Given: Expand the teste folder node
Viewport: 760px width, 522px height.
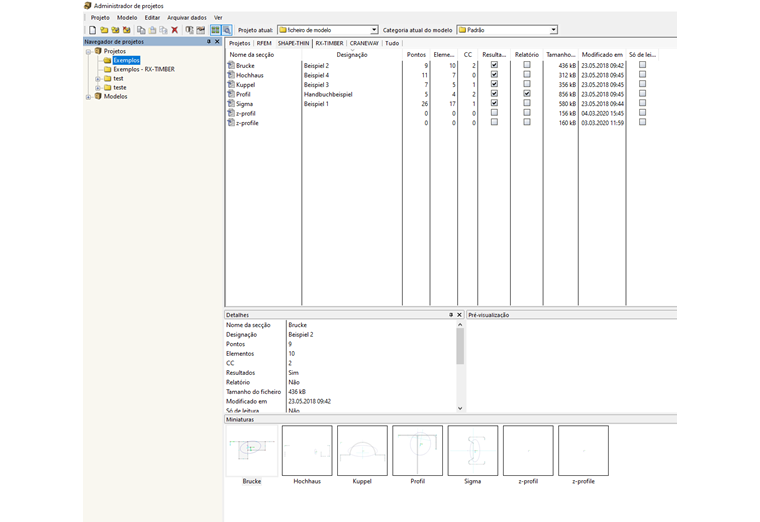Looking at the screenshot, I should pos(98,88).
